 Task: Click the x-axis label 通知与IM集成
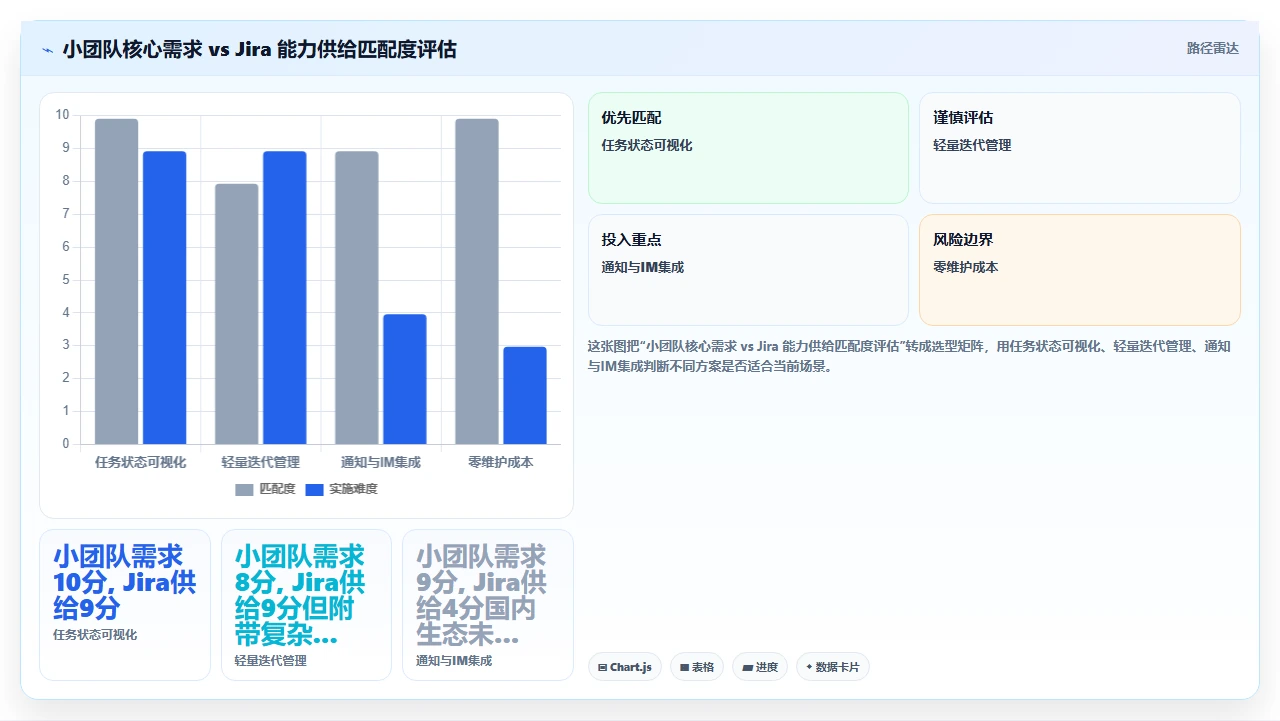point(381,462)
